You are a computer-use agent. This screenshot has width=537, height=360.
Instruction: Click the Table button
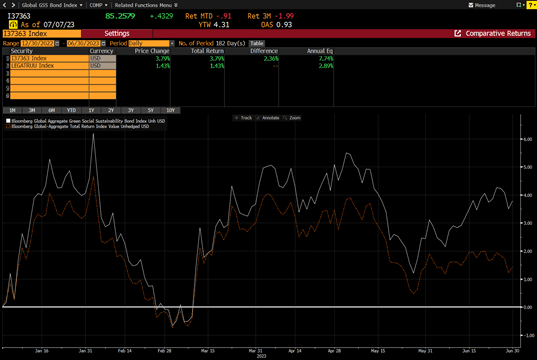[x=257, y=43]
